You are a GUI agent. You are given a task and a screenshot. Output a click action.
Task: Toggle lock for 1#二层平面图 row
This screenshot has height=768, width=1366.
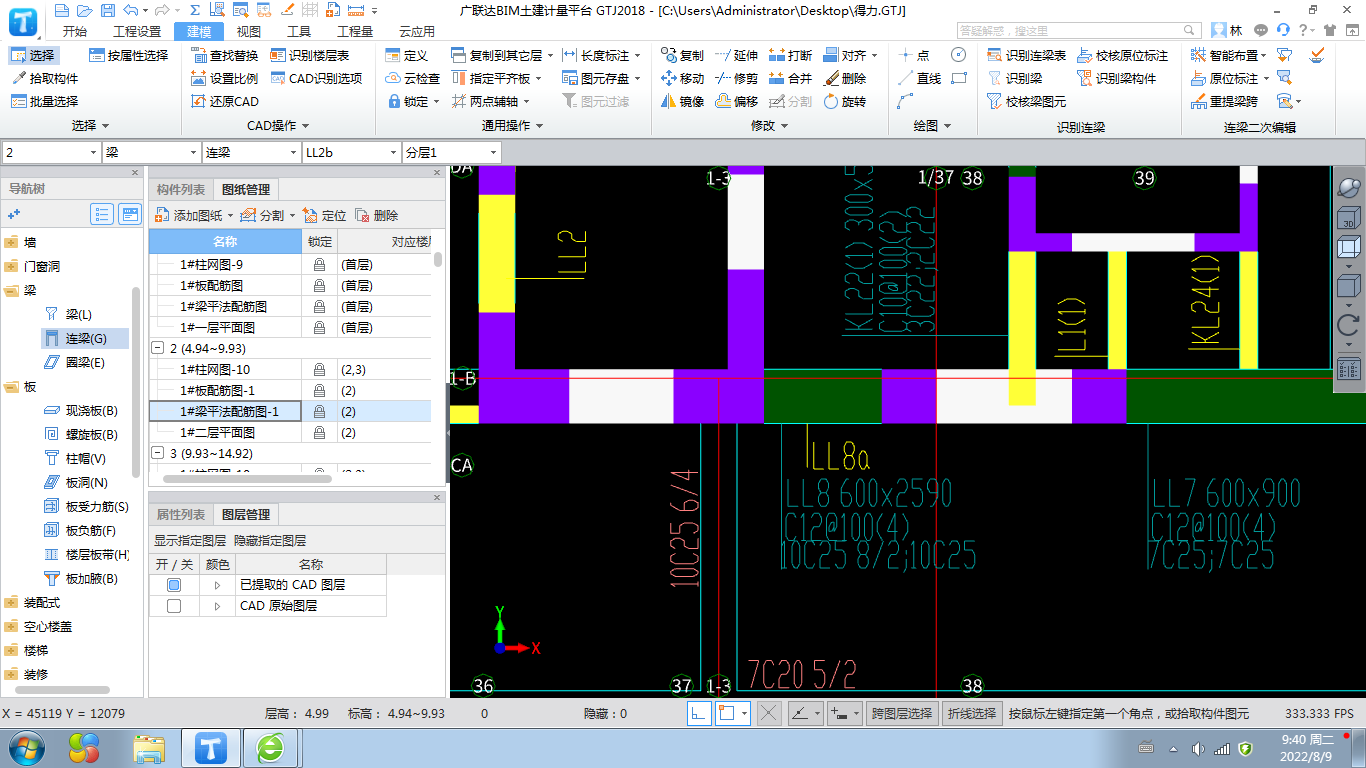319,432
